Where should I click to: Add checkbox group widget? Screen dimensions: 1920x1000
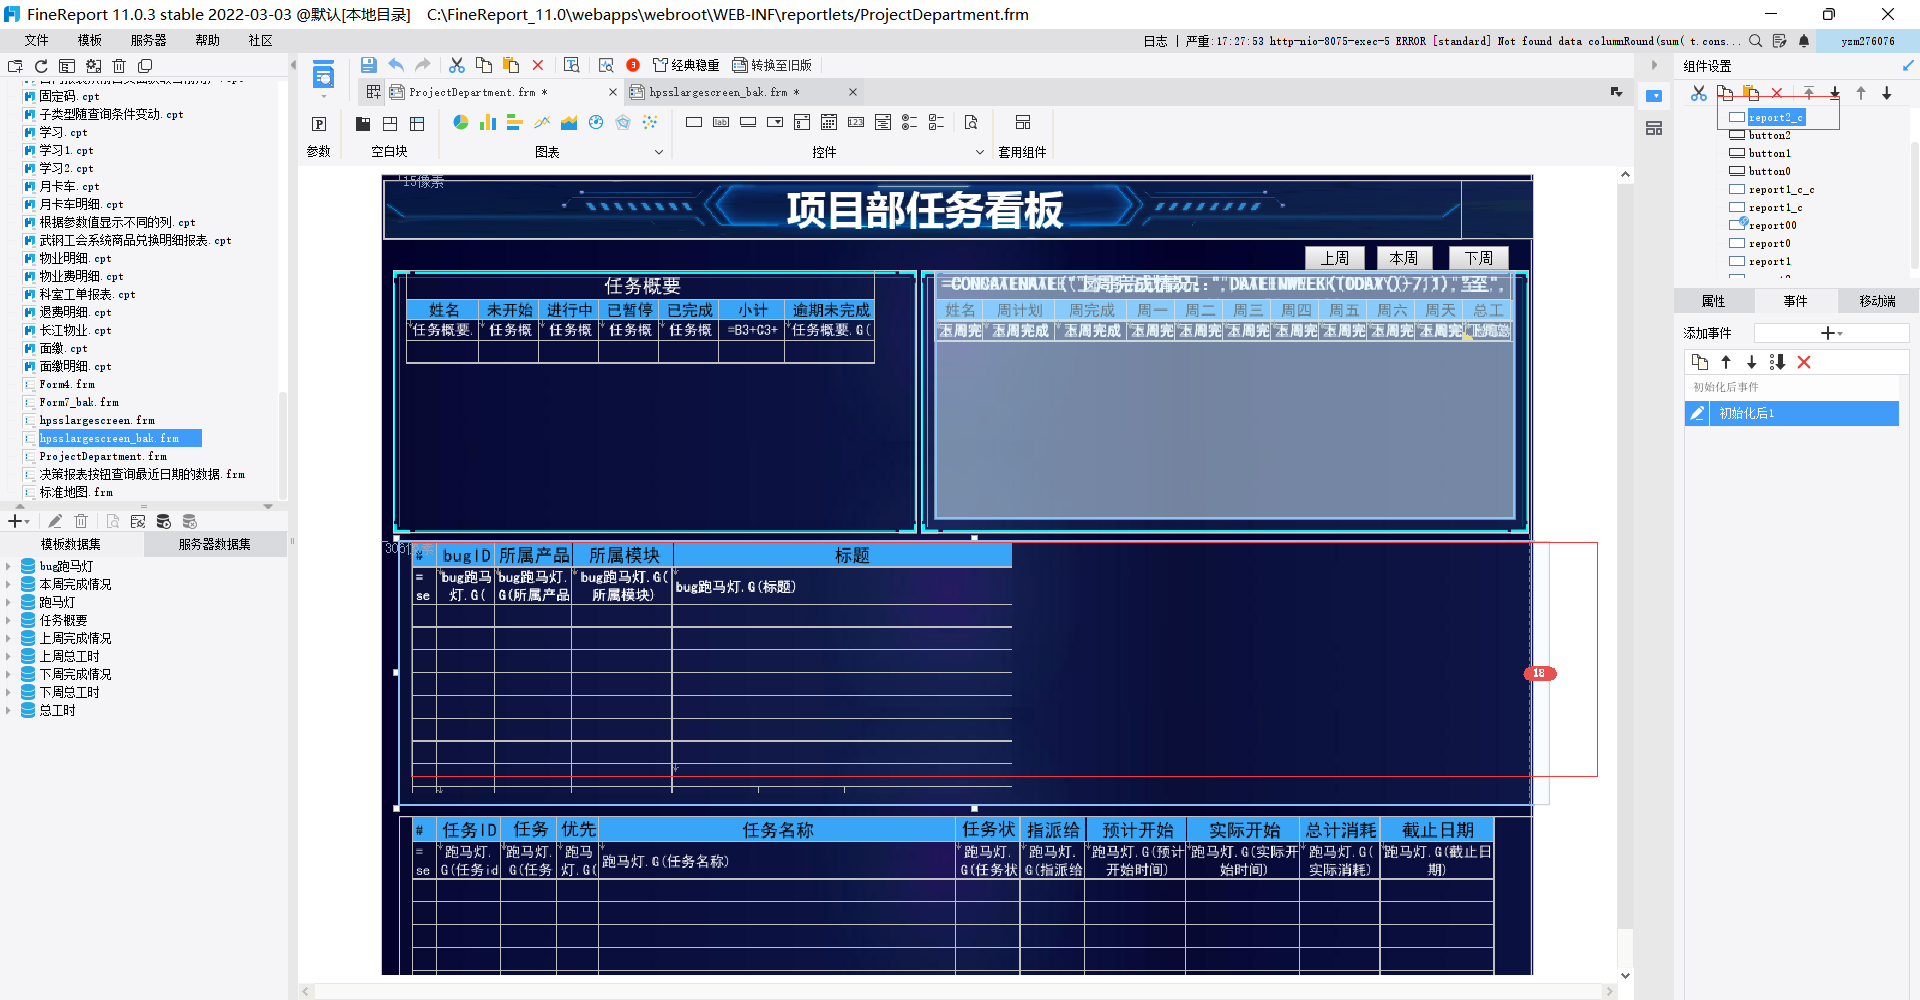(x=937, y=122)
